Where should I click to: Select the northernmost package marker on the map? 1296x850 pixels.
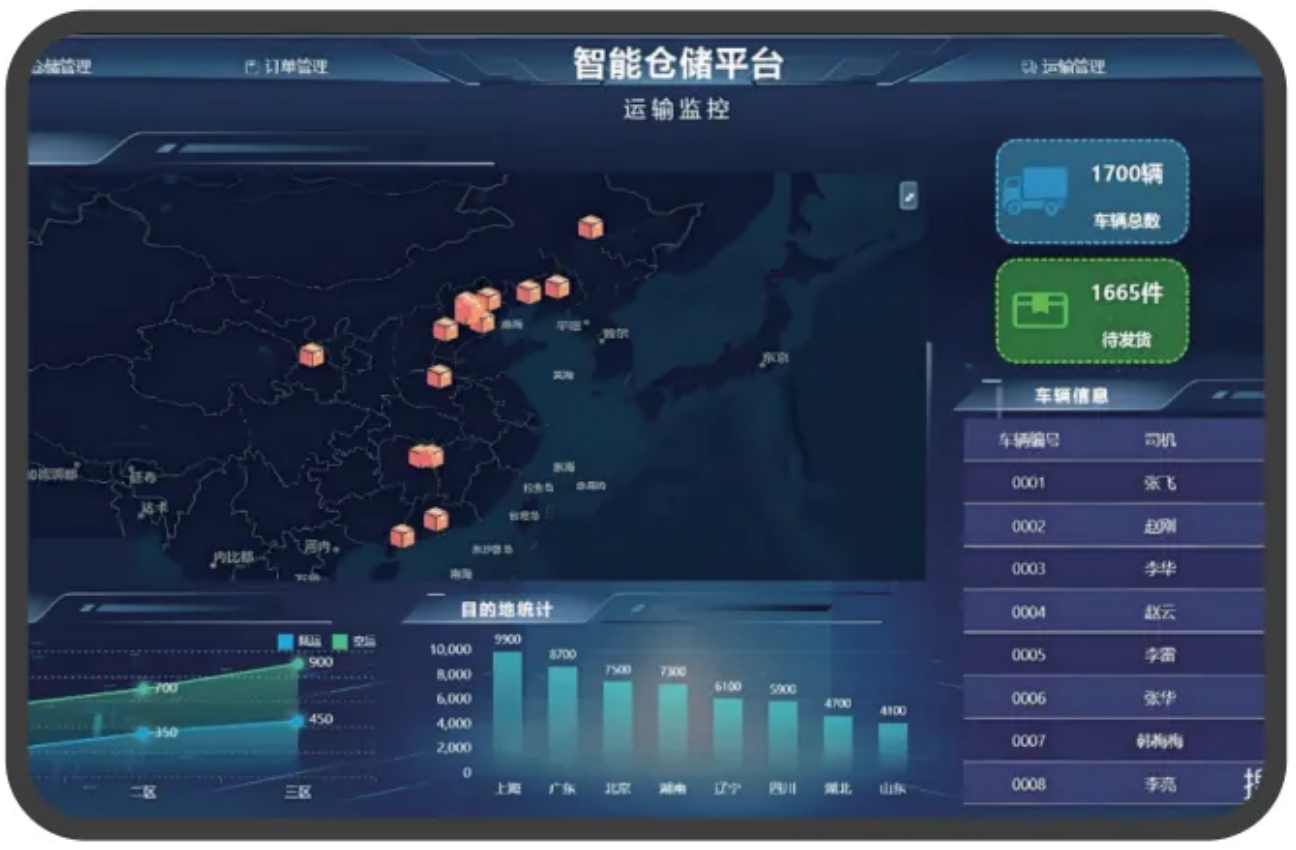(x=590, y=227)
